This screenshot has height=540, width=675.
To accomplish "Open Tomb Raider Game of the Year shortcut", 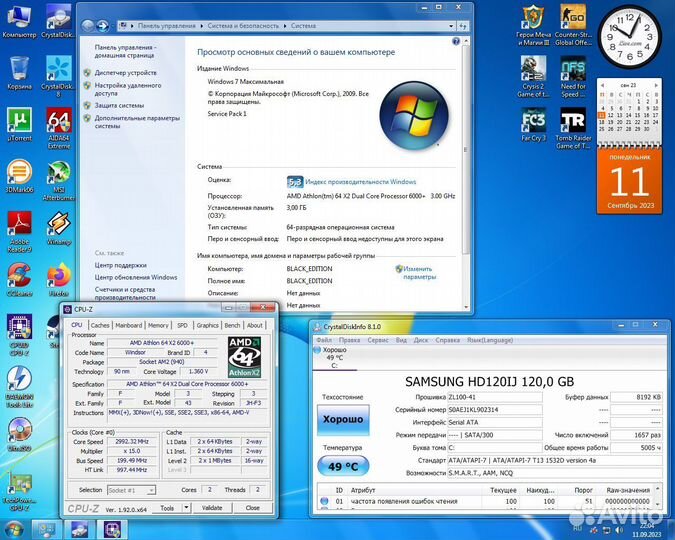I will pyautogui.click(x=573, y=128).
